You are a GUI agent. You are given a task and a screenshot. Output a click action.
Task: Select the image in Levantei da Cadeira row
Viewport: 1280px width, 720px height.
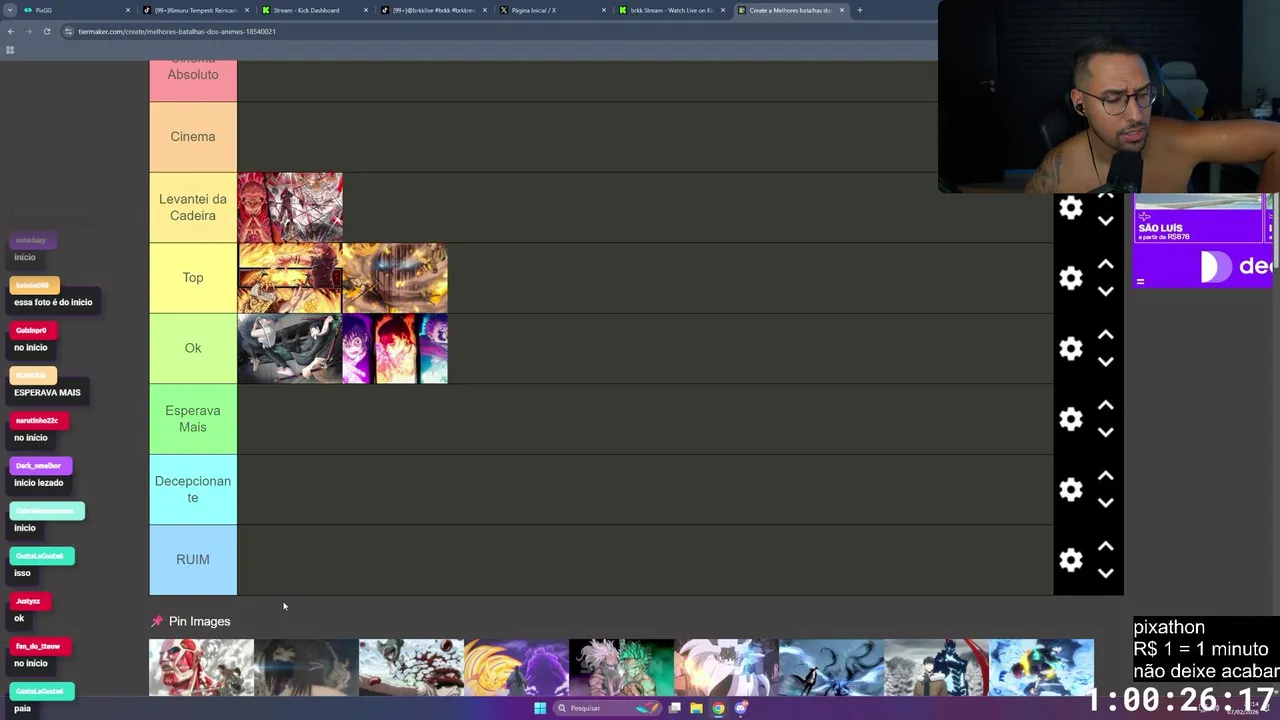pyautogui.click(x=290, y=207)
